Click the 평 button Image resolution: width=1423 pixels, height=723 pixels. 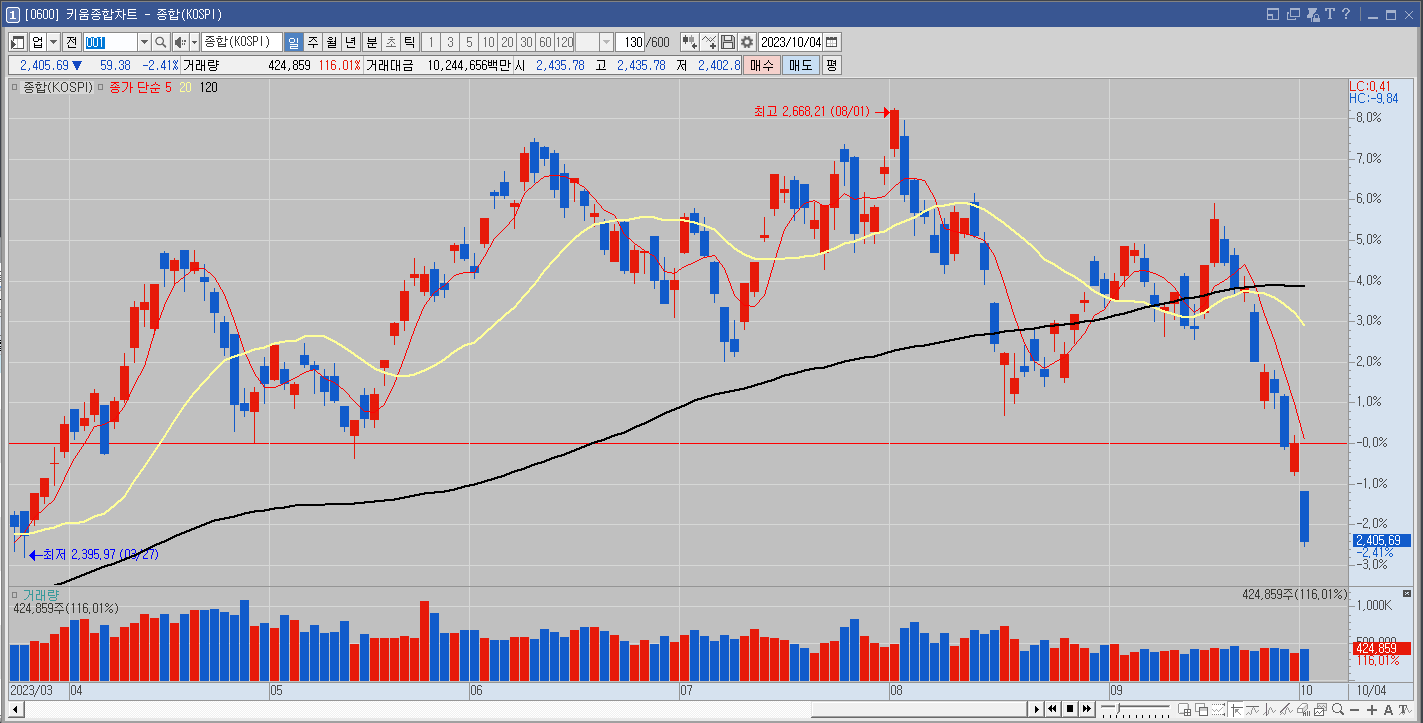(832, 65)
